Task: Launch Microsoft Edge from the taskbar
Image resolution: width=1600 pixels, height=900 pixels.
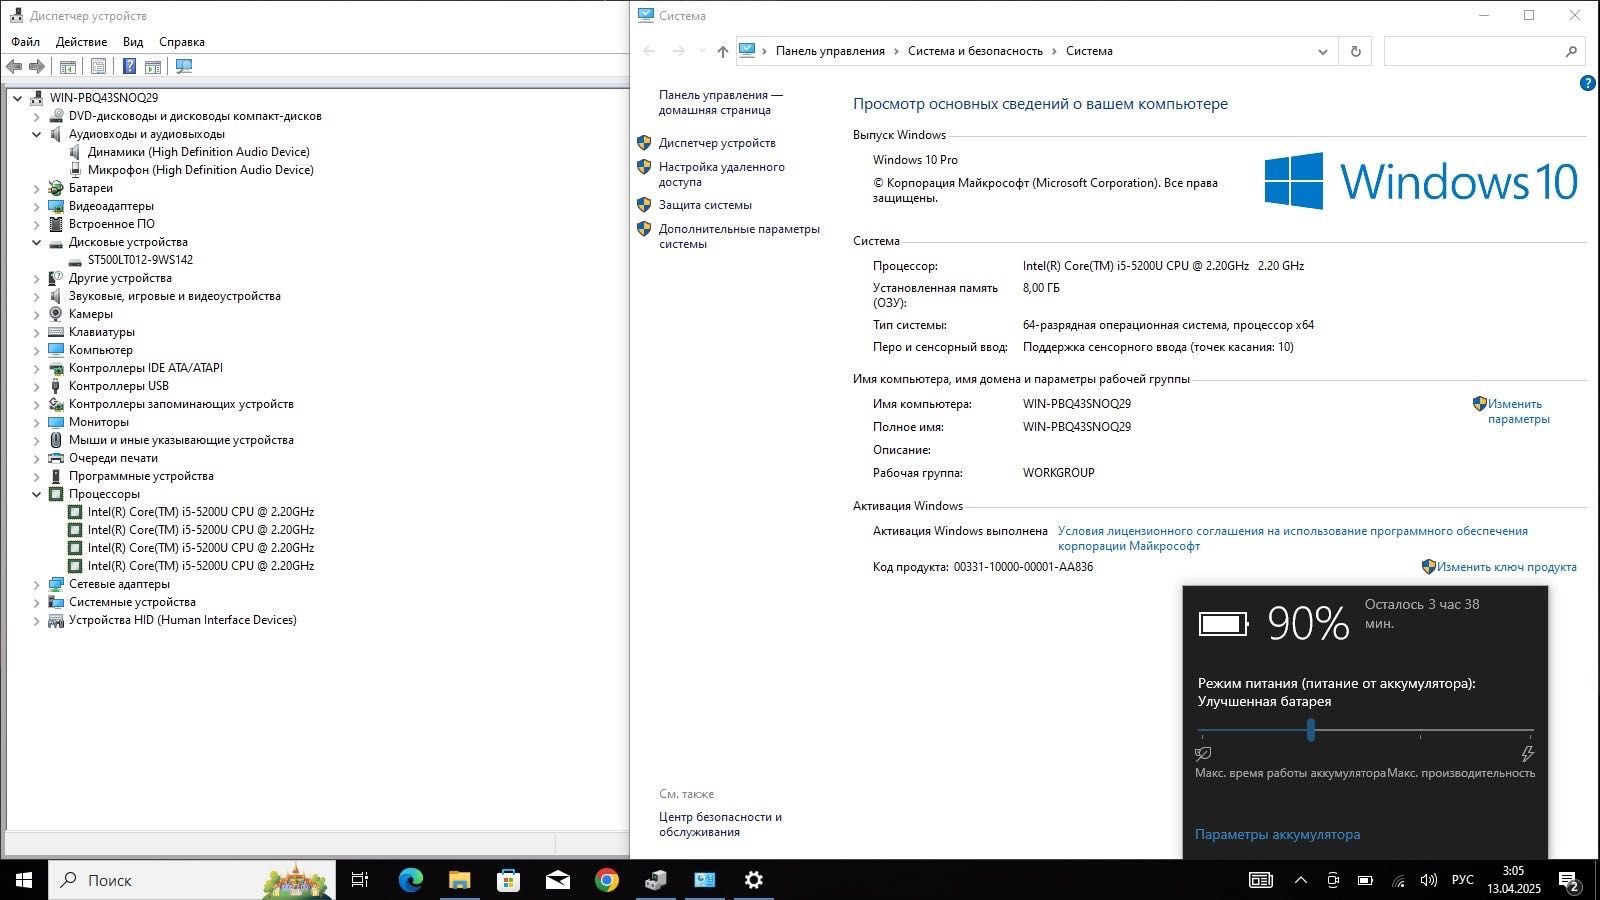Action: 410,880
